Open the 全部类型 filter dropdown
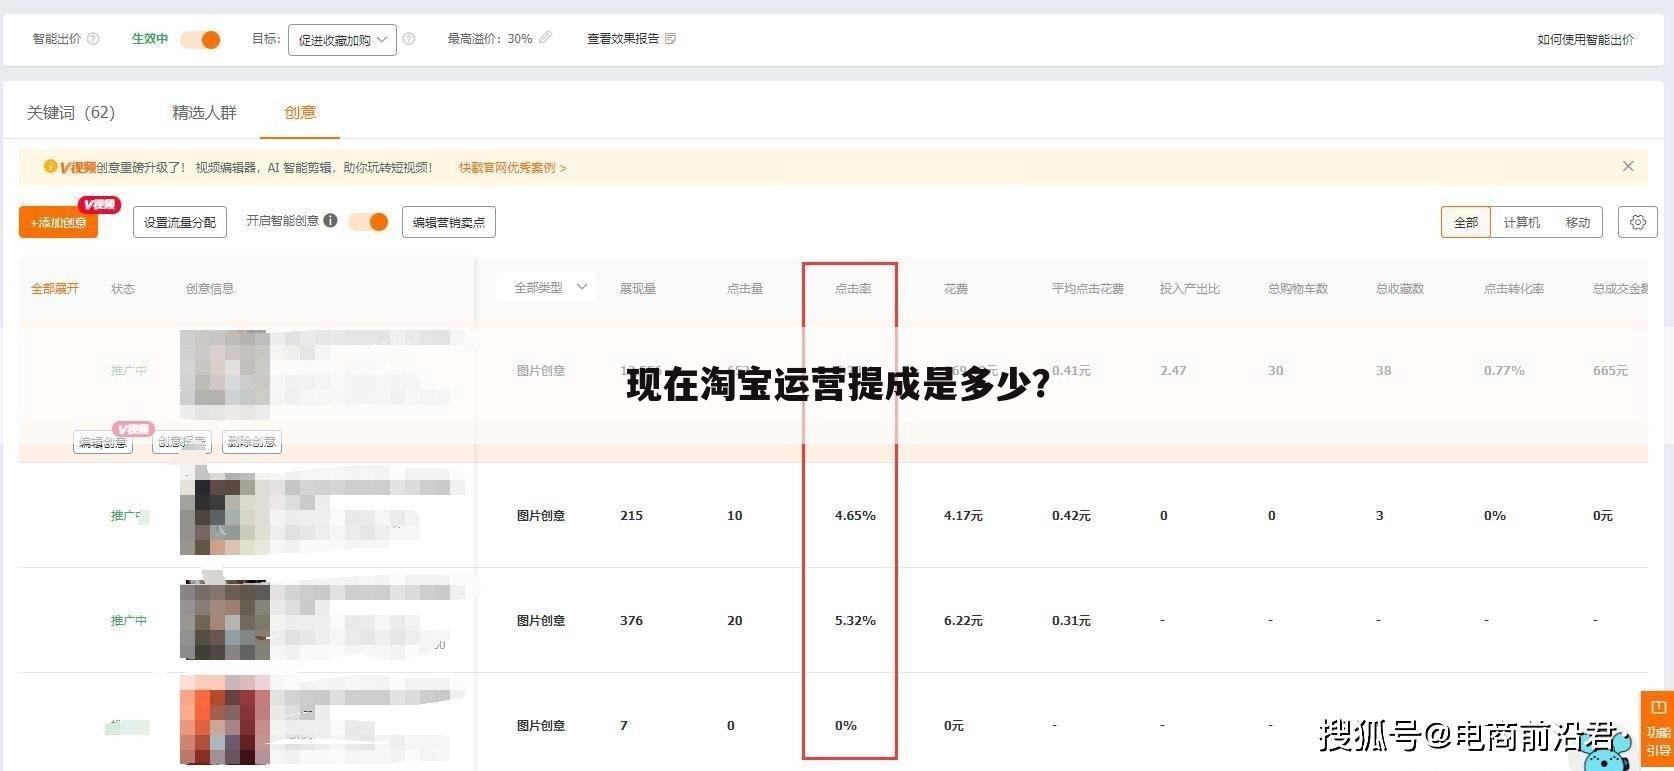The height and width of the screenshot is (771, 1674). pyautogui.click(x=548, y=287)
